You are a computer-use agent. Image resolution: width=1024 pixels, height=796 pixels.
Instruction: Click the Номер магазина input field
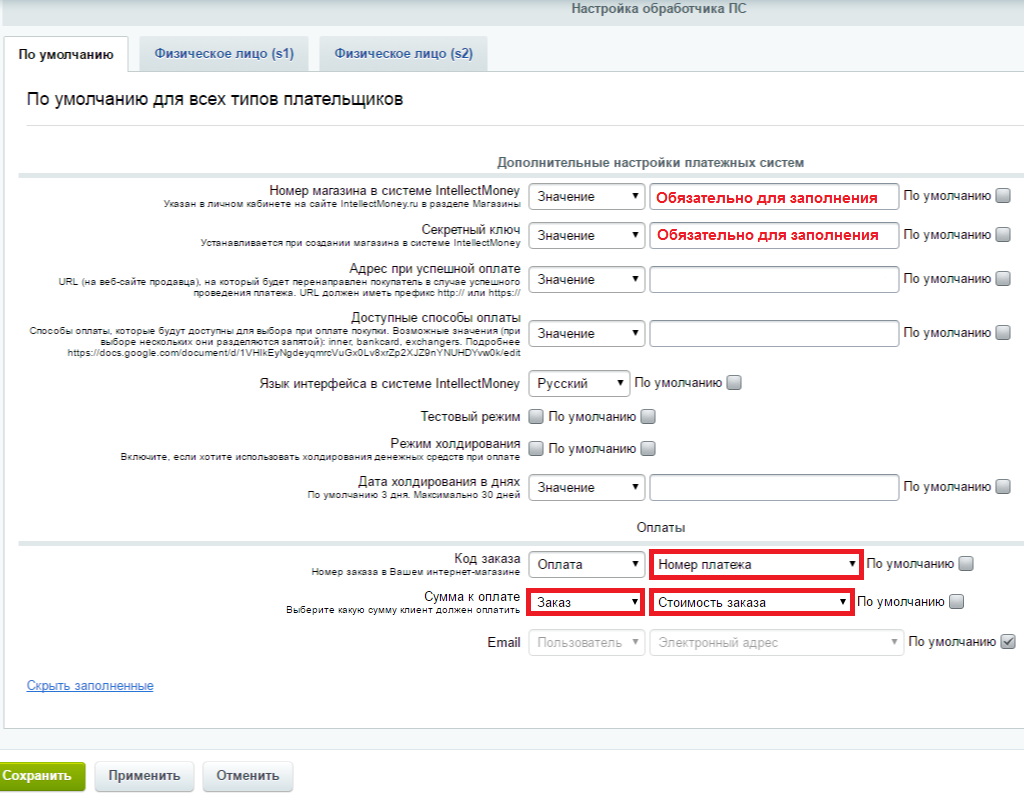(773, 197)
